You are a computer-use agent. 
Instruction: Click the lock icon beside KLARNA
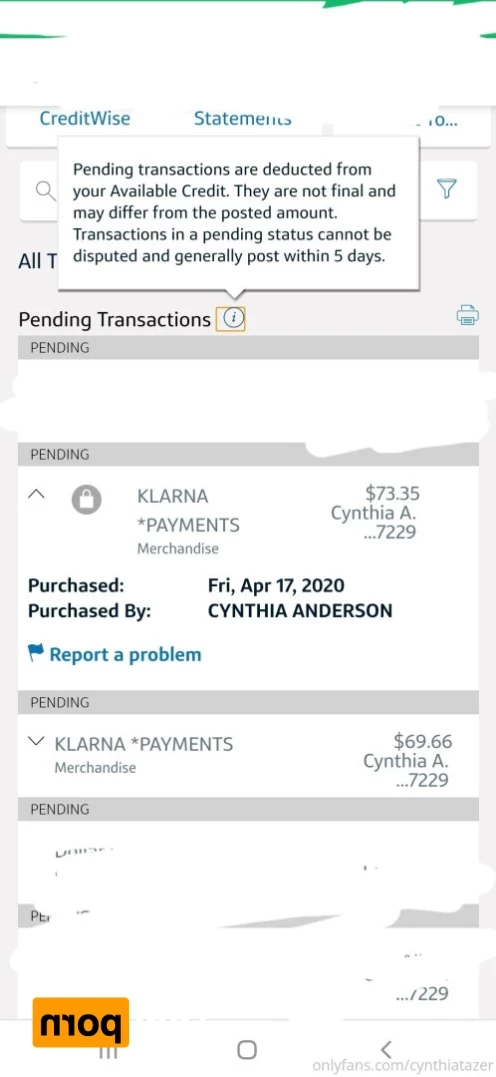87,499
